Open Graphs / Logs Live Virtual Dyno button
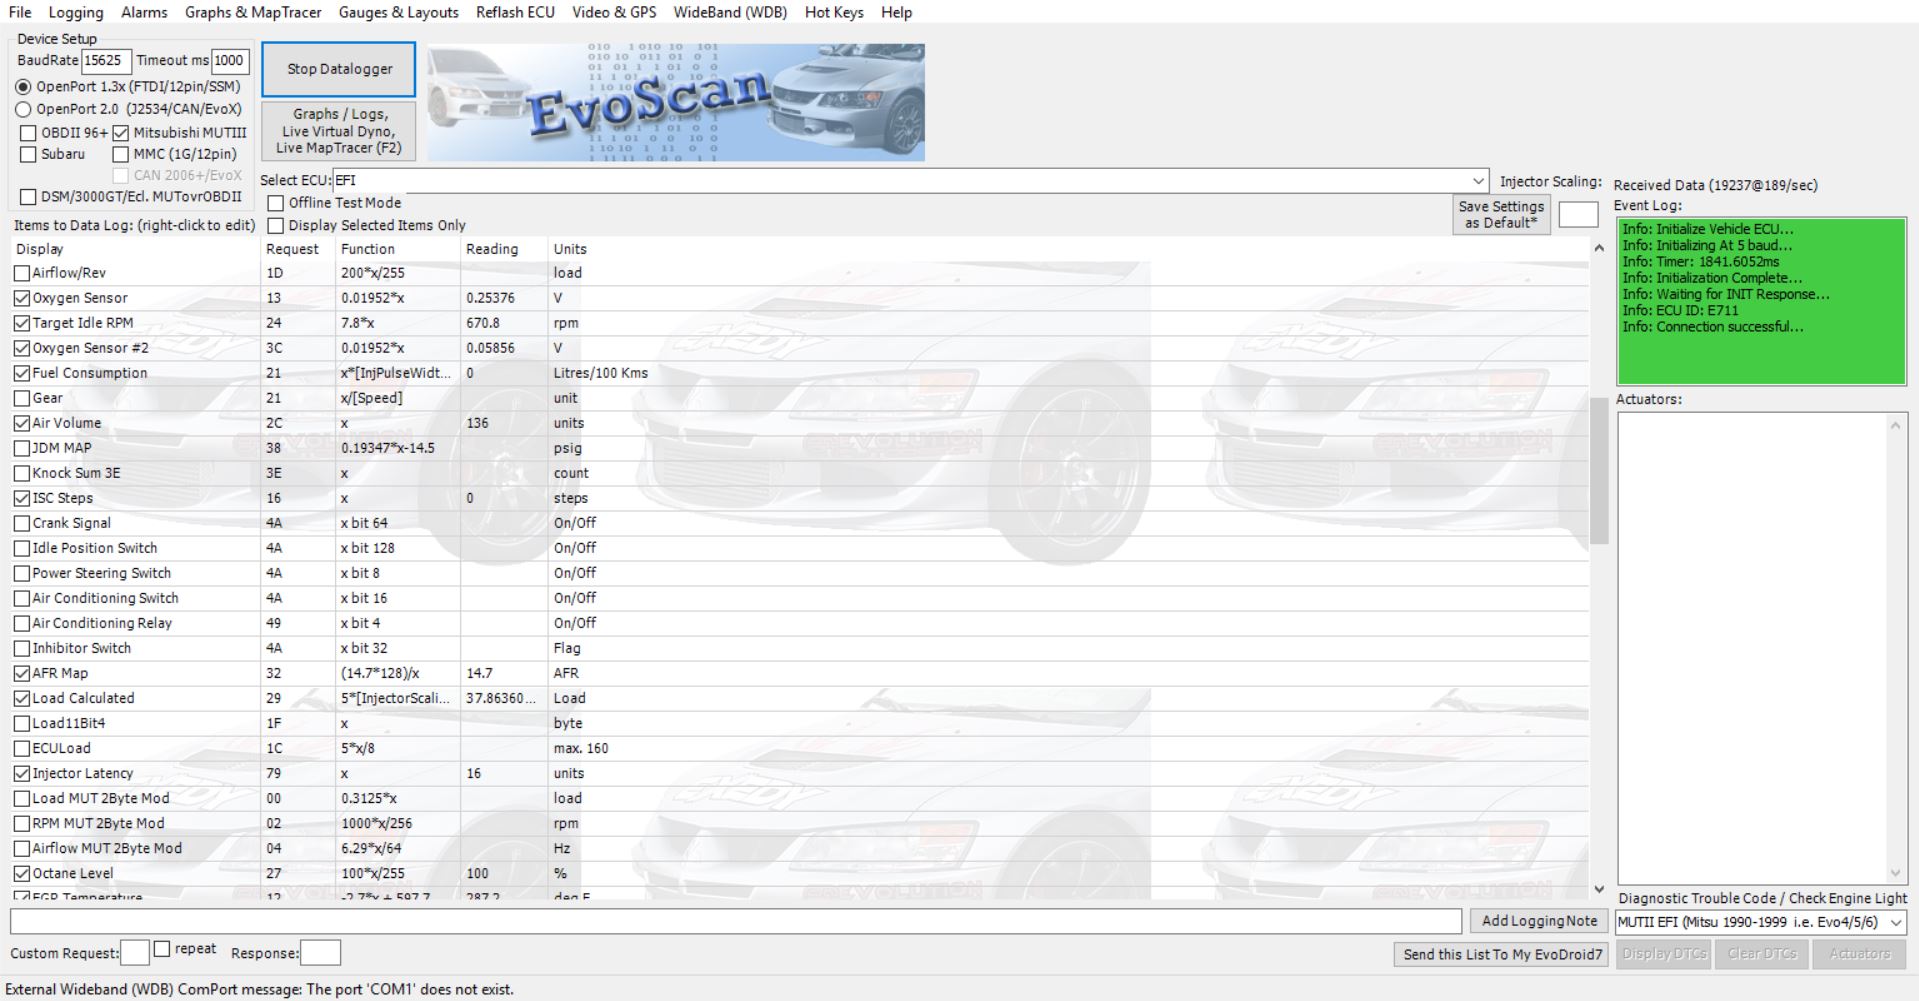 click(339, 131)
